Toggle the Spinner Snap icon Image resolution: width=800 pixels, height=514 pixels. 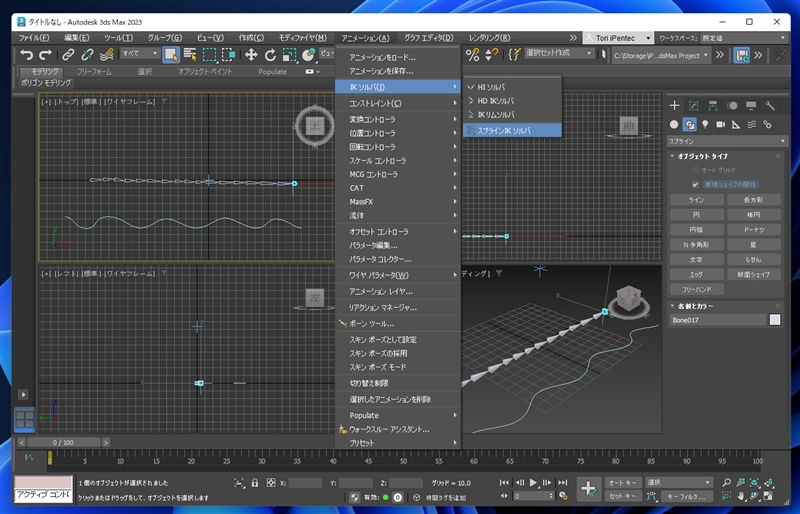[x=491, y=55]
